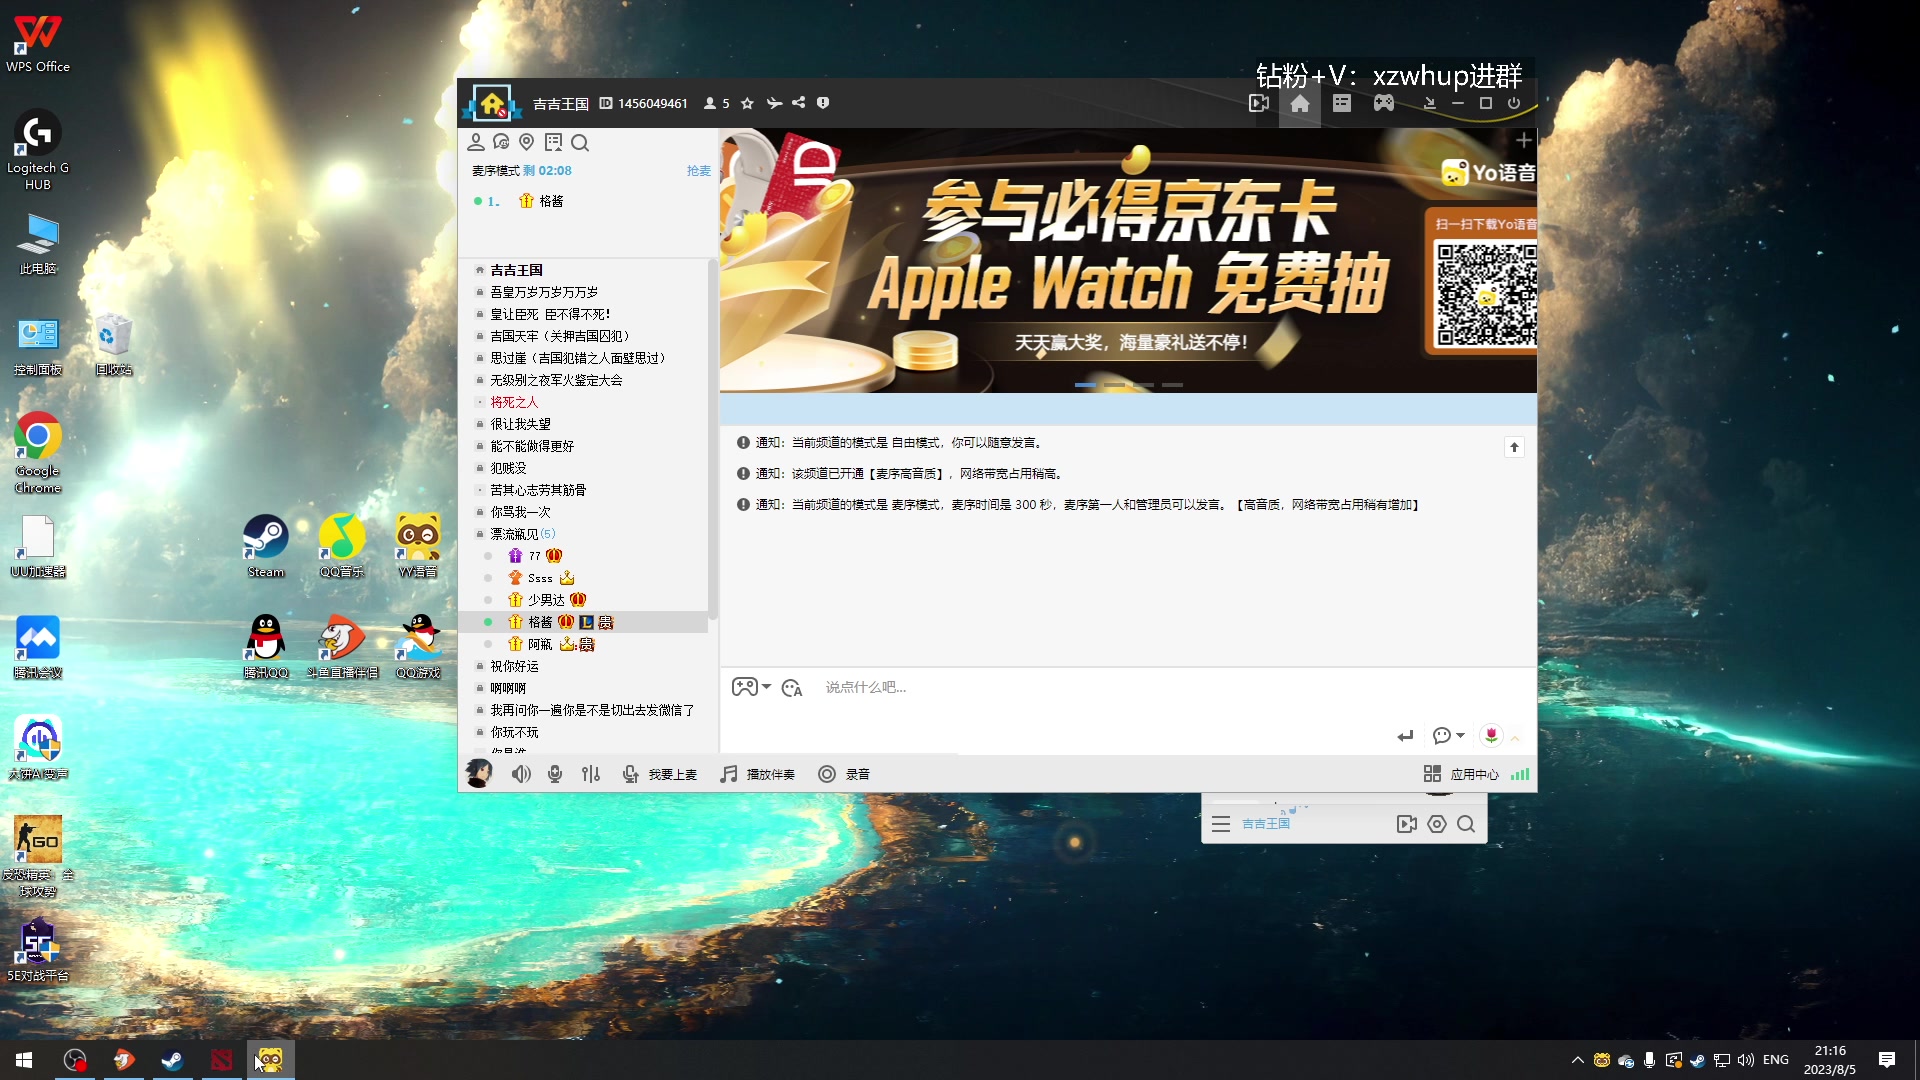Open the game controller dropdown beside chat input

click(751, 687)
